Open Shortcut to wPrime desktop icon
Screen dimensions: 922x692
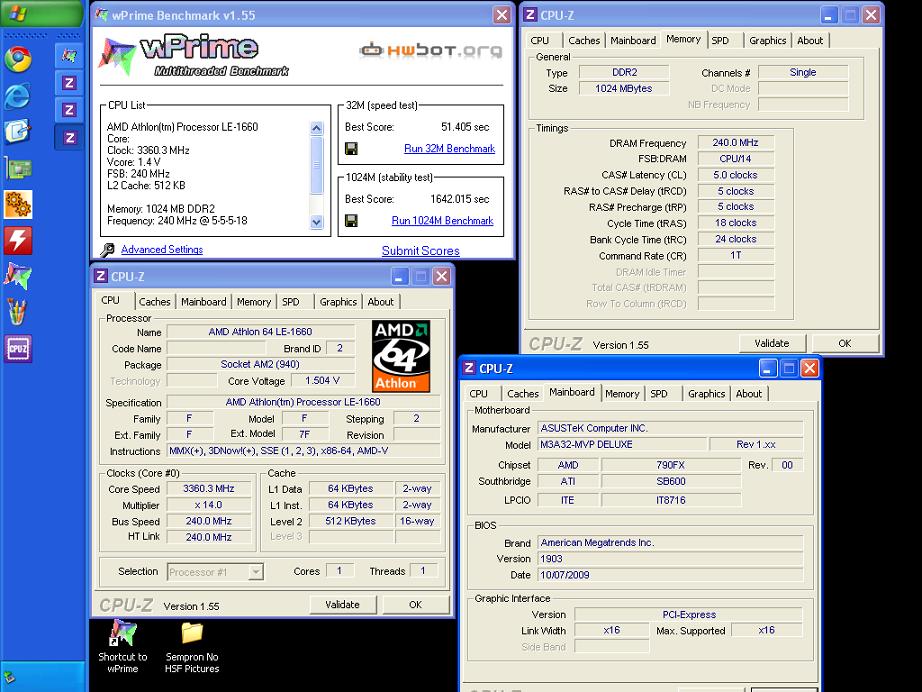coord(122,646)
